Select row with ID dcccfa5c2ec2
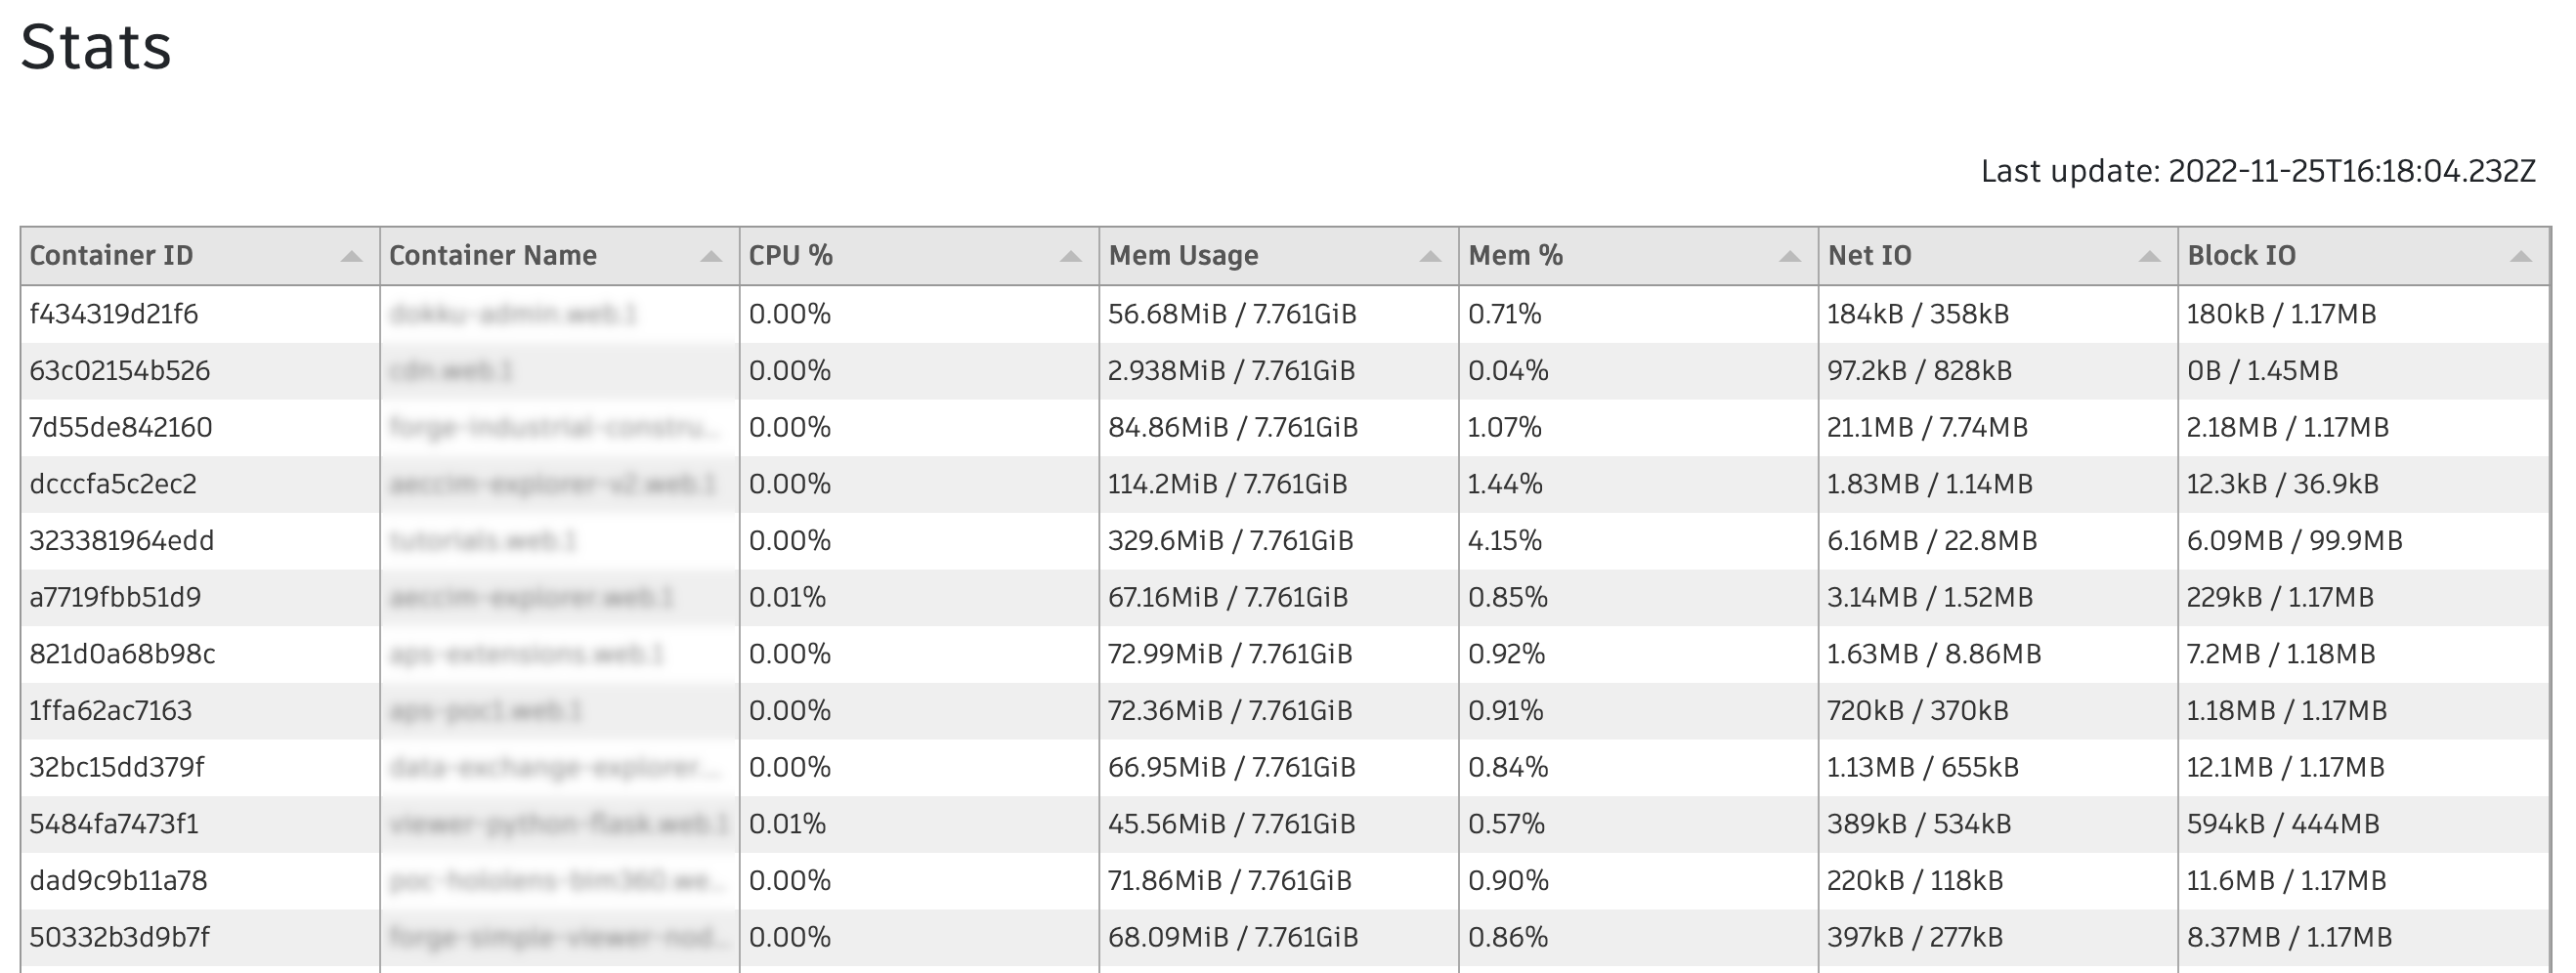2576x973 pixels. pos(1285,484)
